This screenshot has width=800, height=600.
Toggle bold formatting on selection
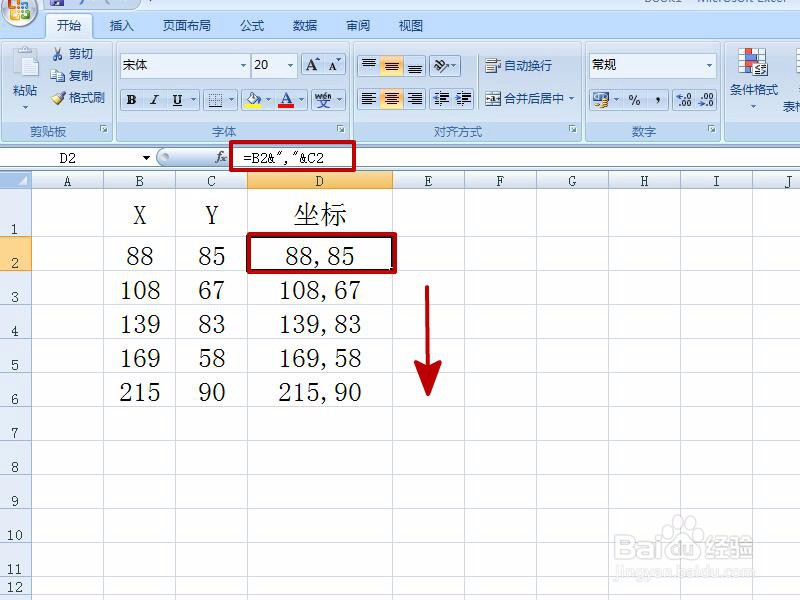(x=131, y=99)
